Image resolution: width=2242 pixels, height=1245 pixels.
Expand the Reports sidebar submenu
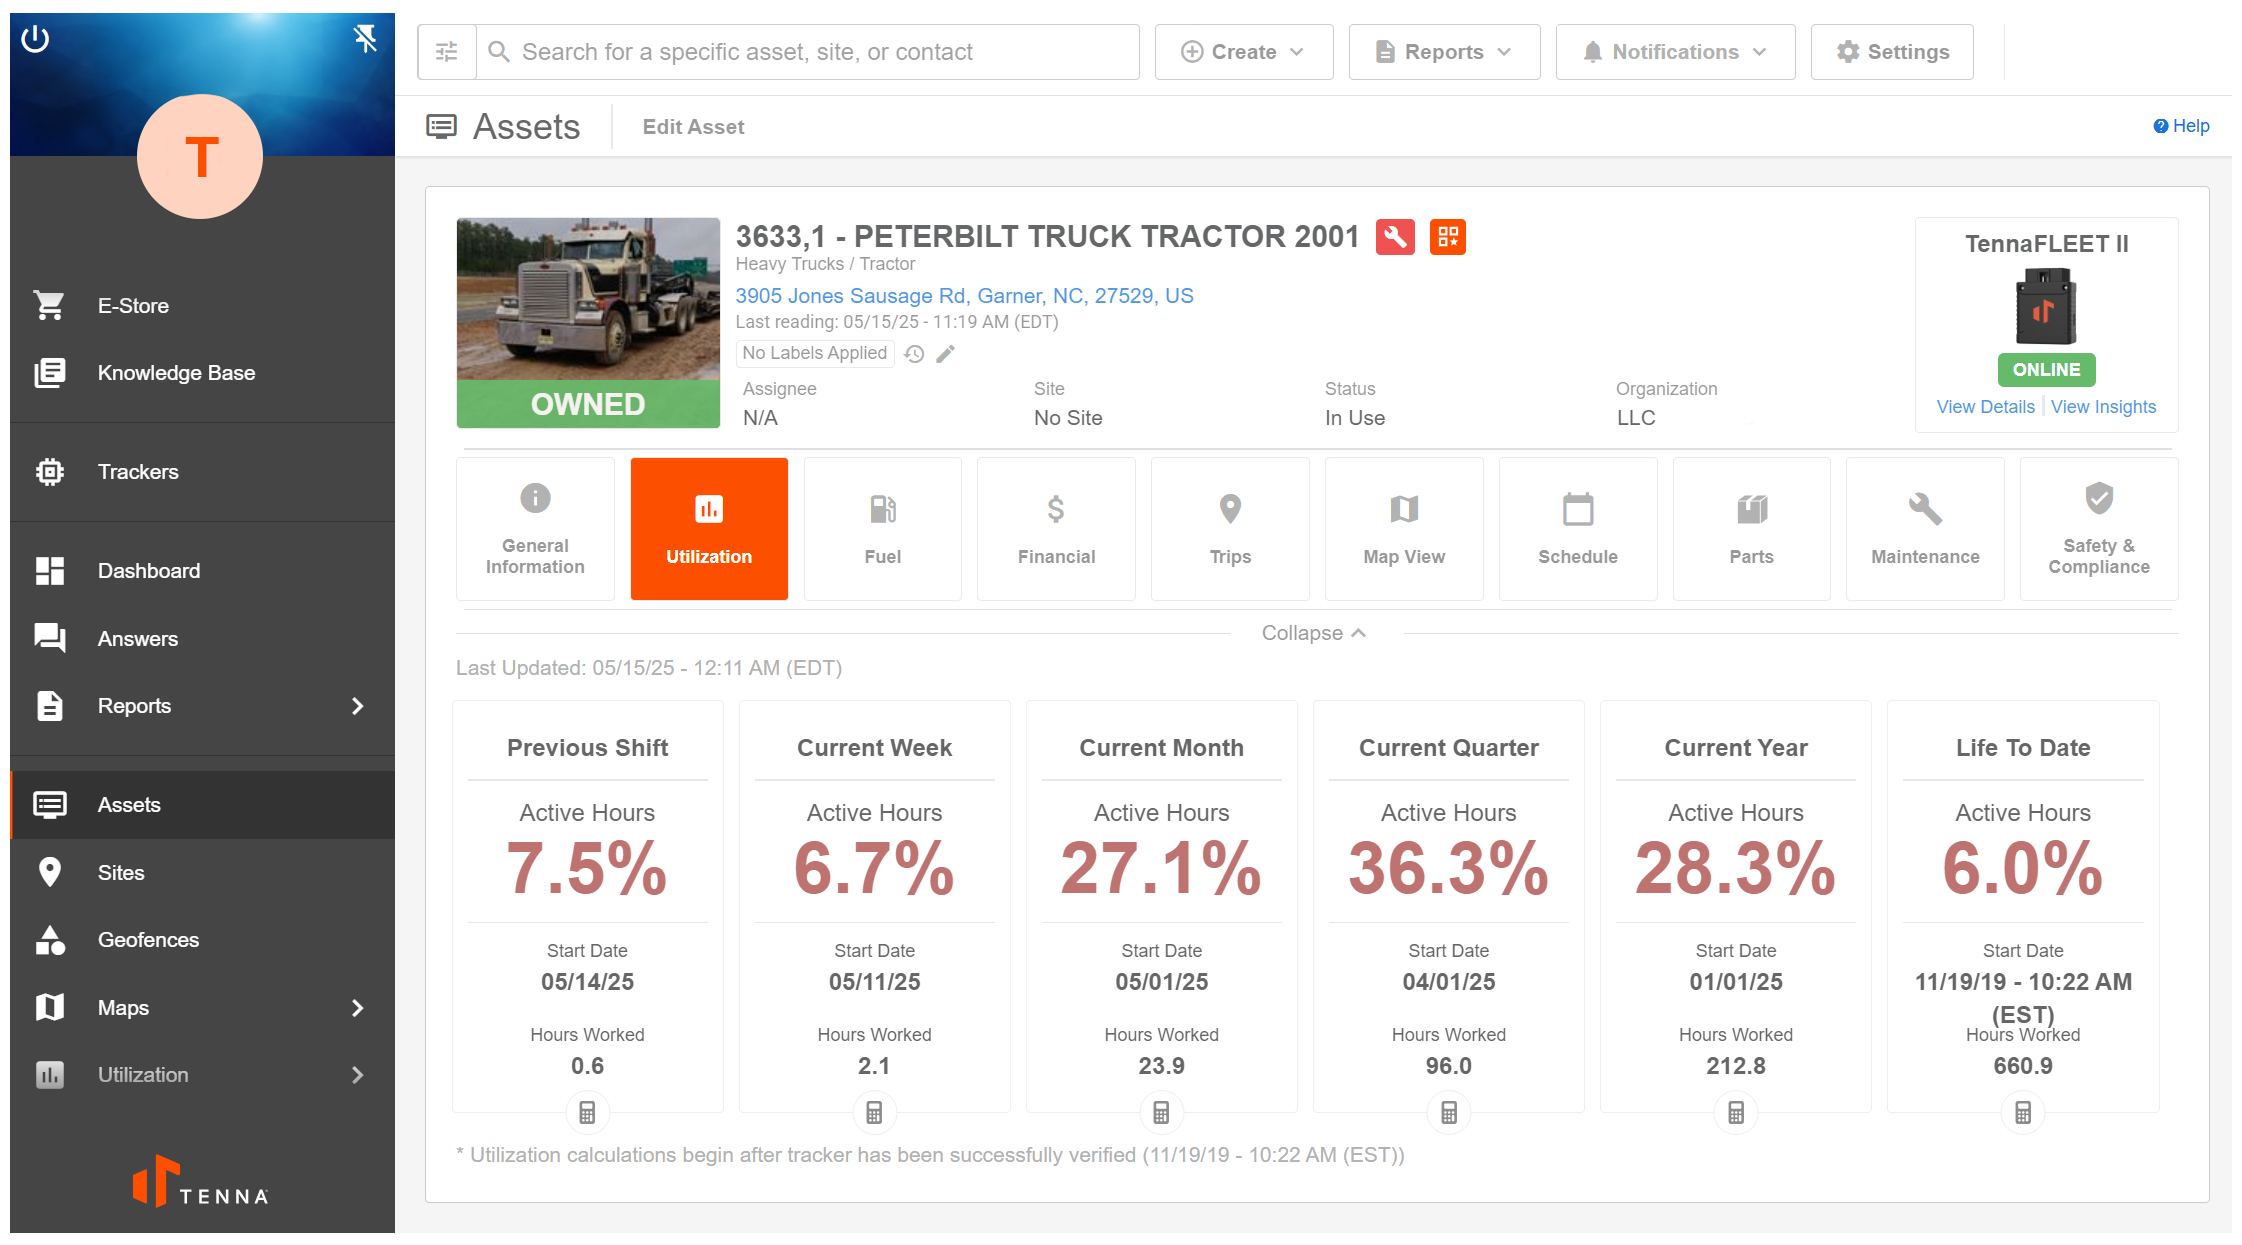[357, 706]
